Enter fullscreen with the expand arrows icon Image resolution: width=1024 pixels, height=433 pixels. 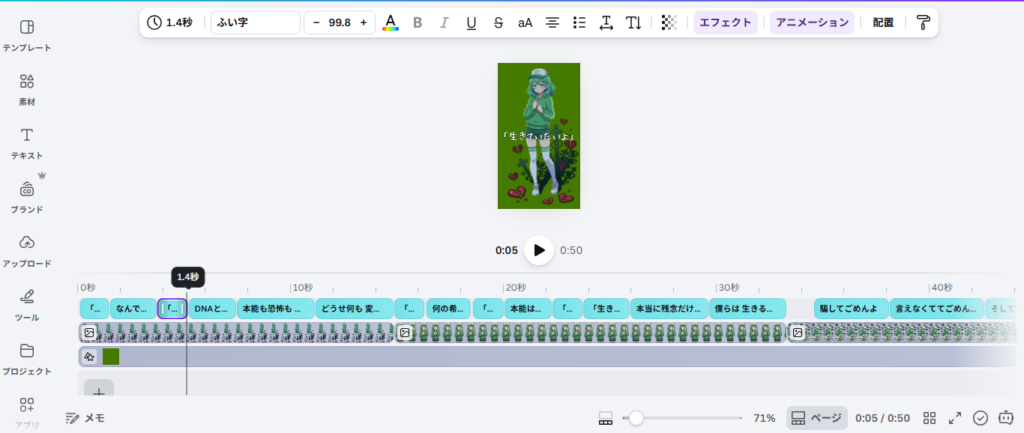tap(955, 418)
